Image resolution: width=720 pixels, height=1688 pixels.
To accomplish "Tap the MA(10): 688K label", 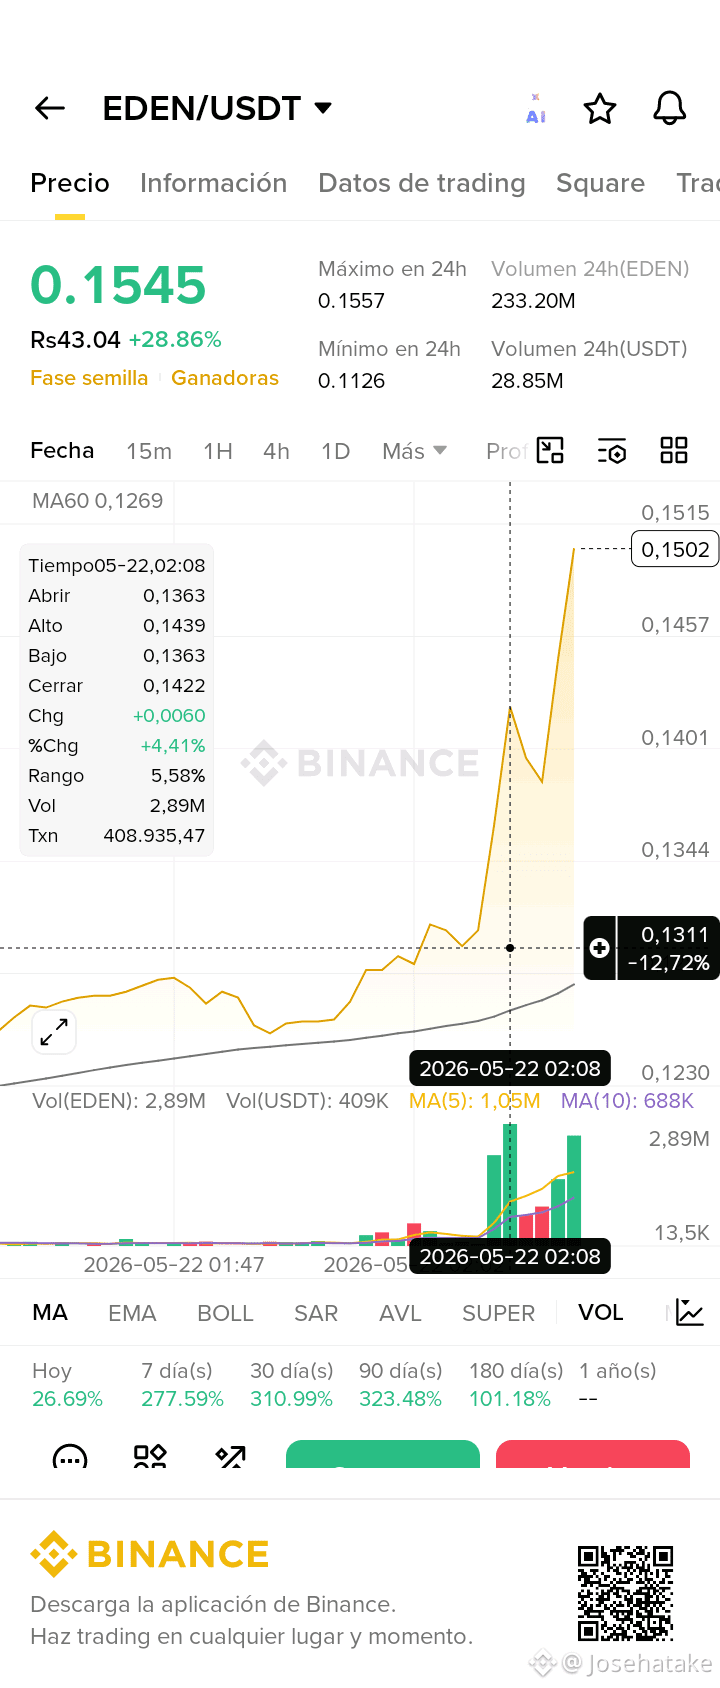I will (627, 1100).
